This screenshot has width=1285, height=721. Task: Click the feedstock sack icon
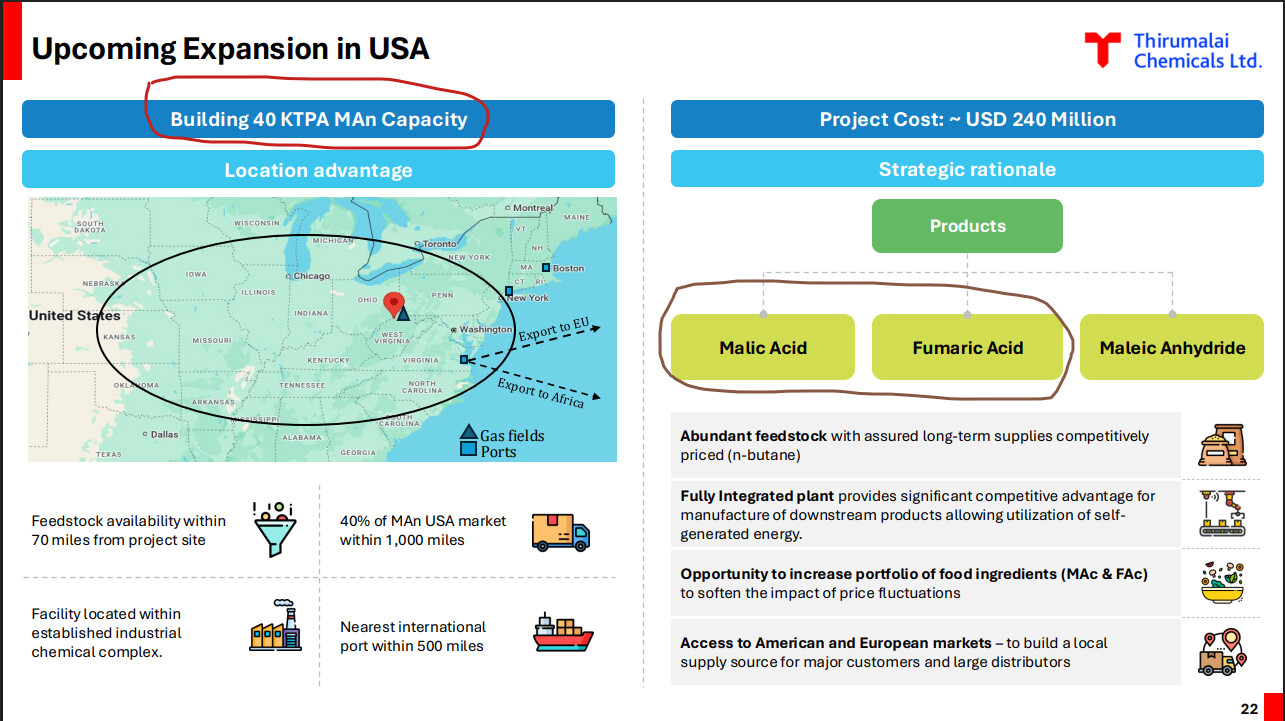point(1222,448)
